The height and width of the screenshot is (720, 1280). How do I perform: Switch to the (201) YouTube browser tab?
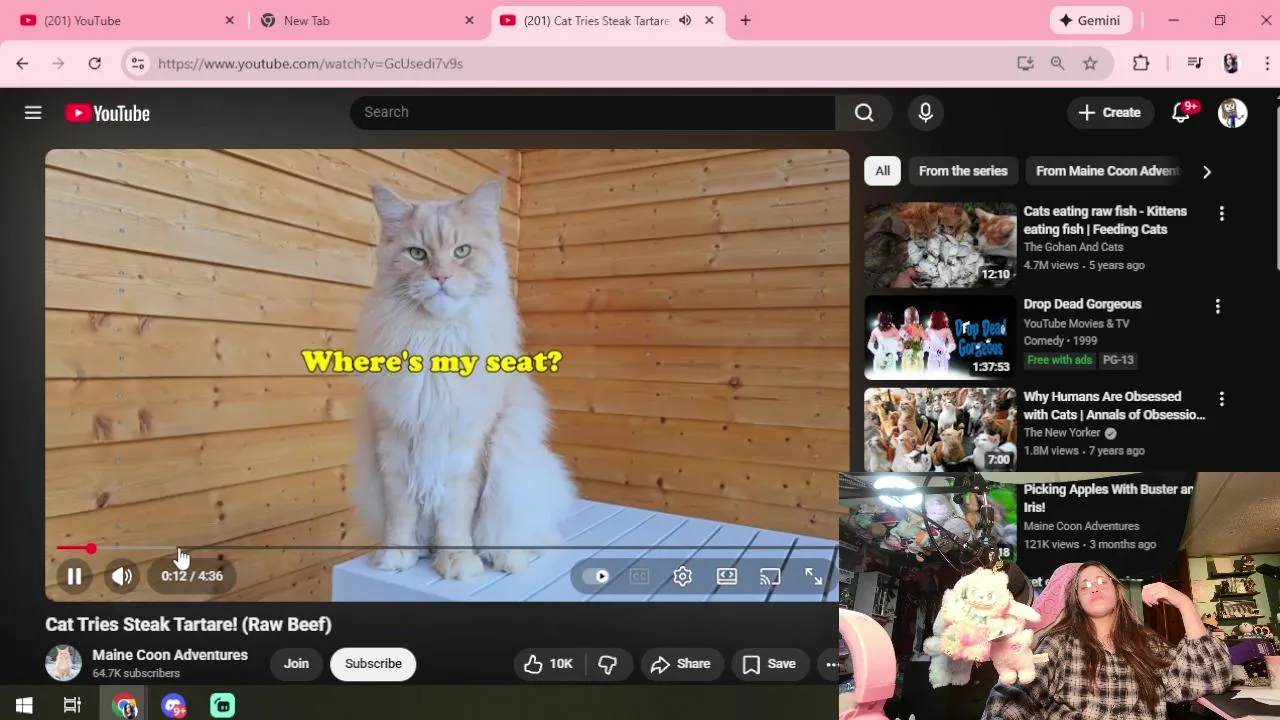pyautogui.click(x=125, y=21)
